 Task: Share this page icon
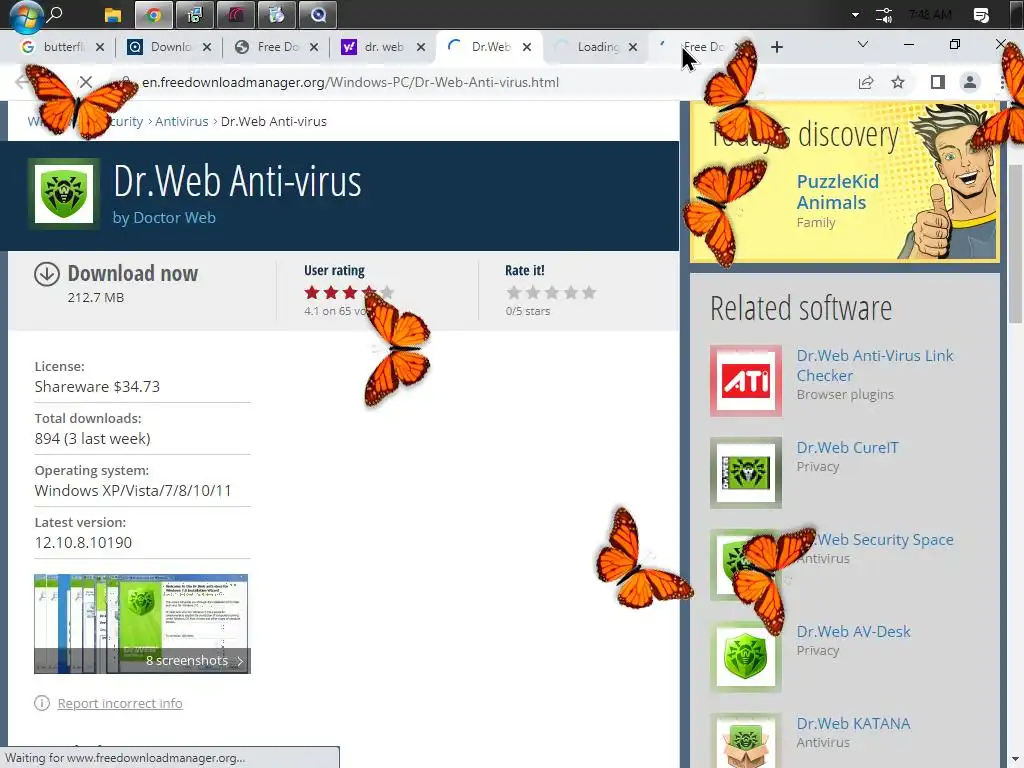(x=866, y=82)
